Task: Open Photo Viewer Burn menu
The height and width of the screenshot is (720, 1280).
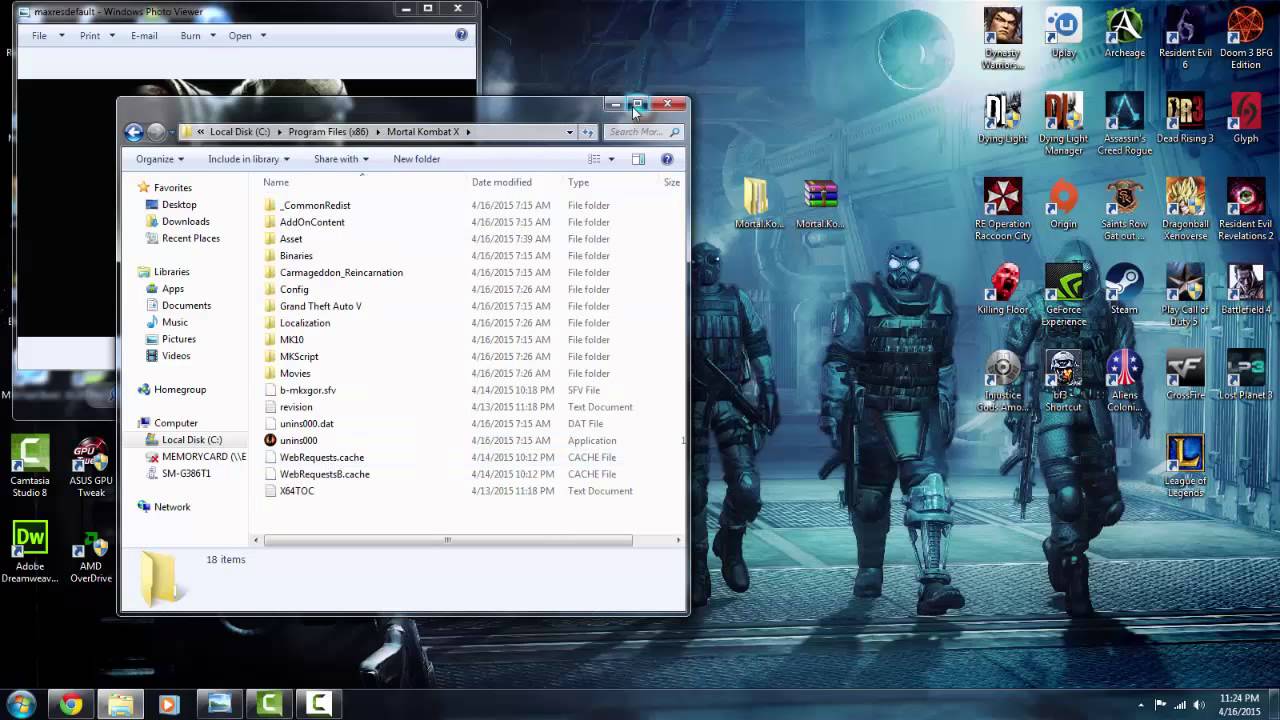Action: coord(190,35)
